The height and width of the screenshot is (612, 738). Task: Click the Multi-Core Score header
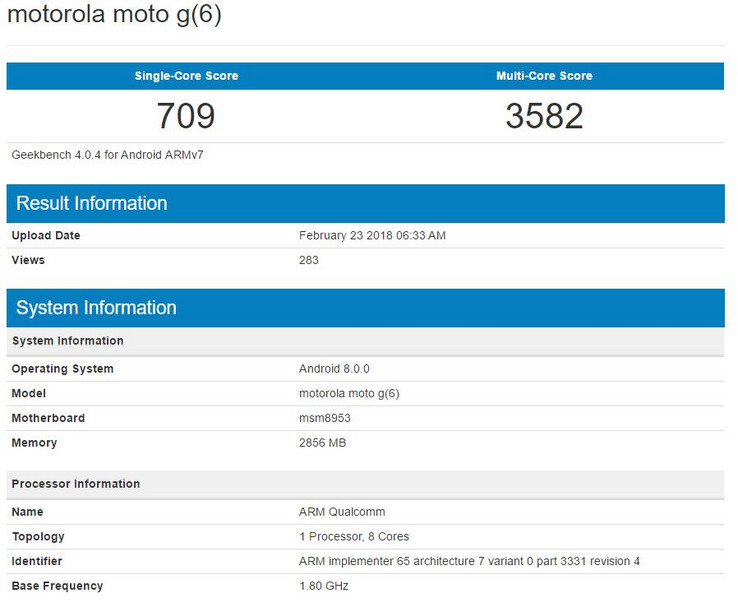[x=544, y=76]
